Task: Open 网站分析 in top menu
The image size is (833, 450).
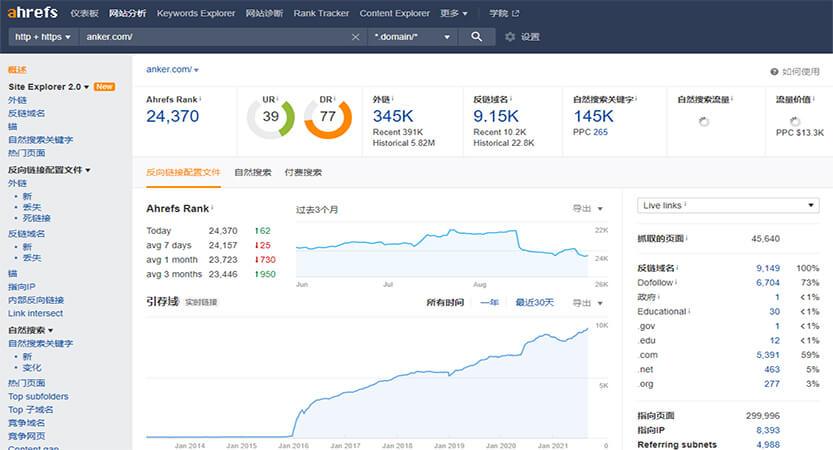Action: pyautogui.click(x=128, y=13)
